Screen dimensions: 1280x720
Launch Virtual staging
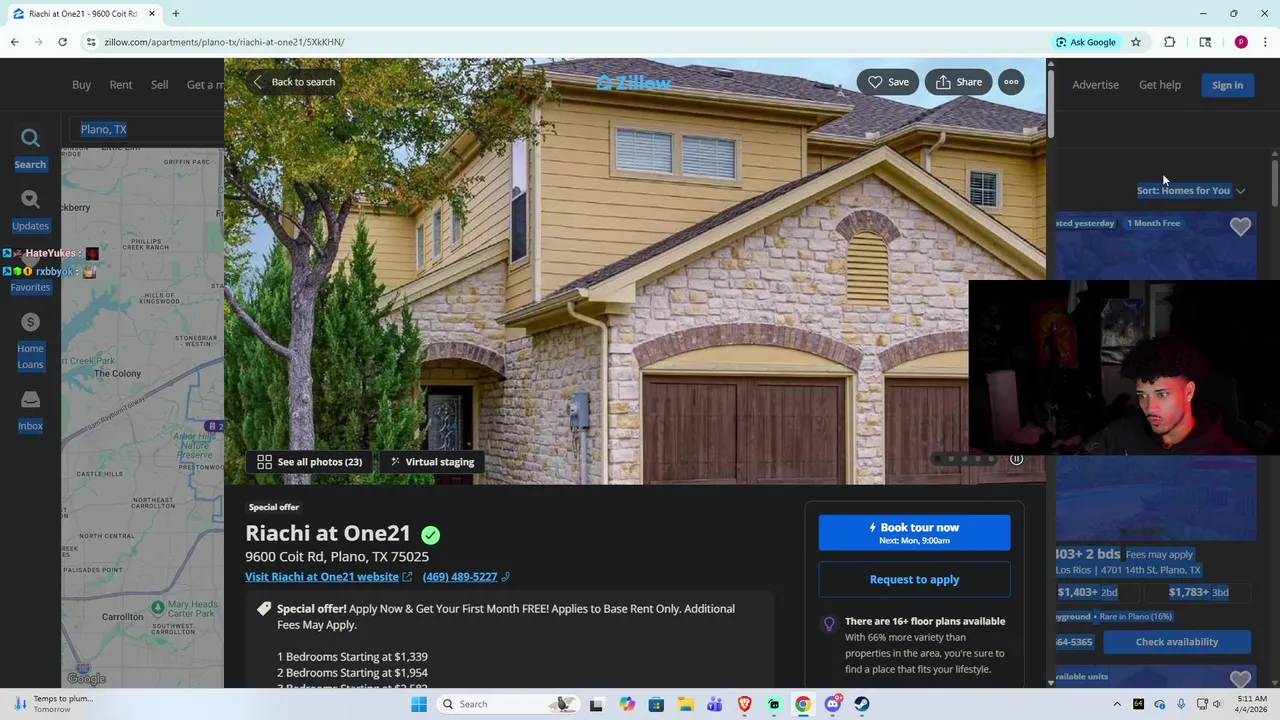(432, 462)
